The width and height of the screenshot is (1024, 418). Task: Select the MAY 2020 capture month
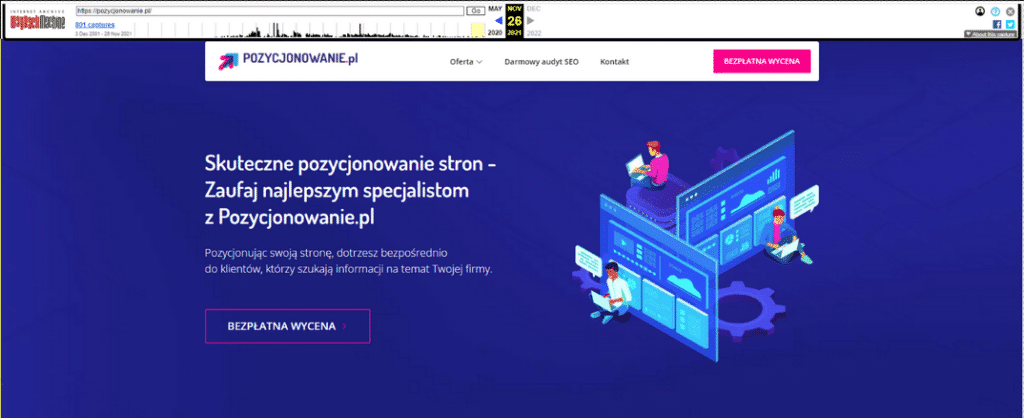[x=495, y=9]
